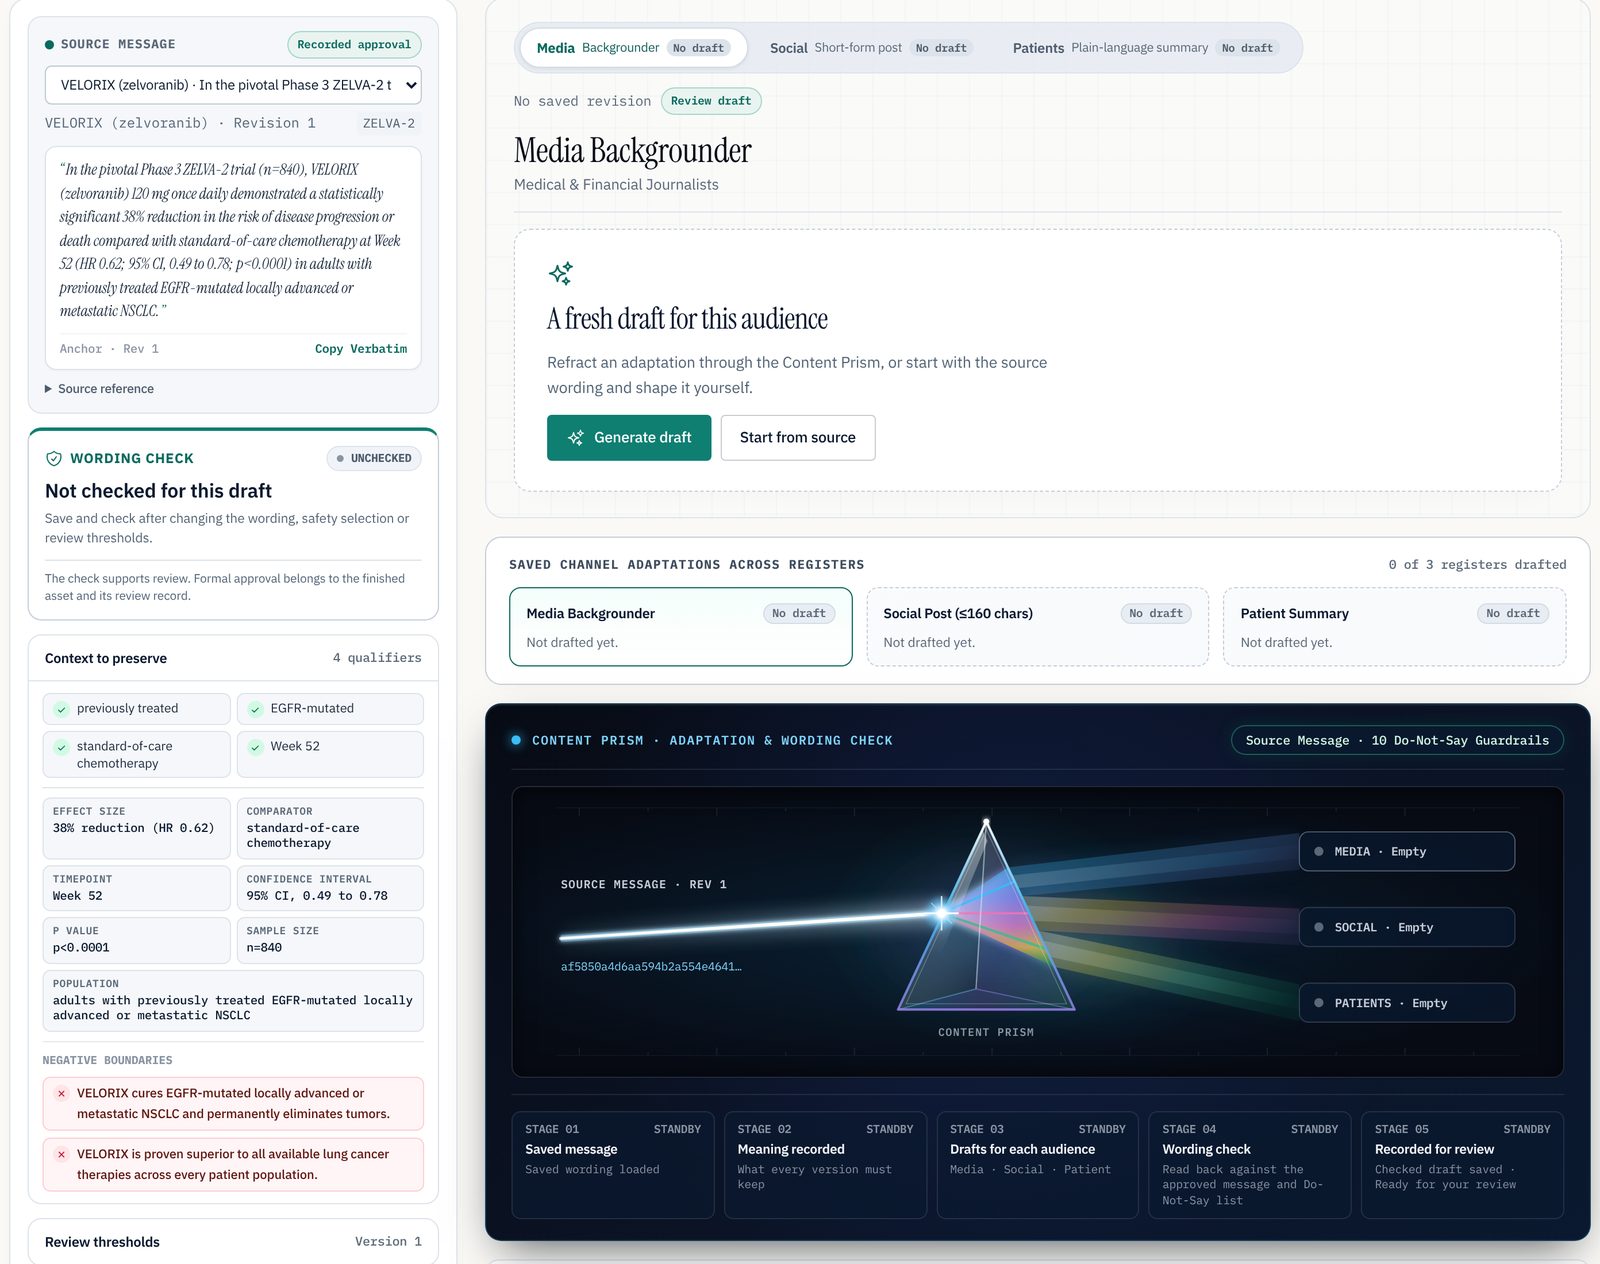Open the Social Post saved adaptation card
Image resolution: width=1600 pixels, height=1264 pixels.
click(1037, 627)
